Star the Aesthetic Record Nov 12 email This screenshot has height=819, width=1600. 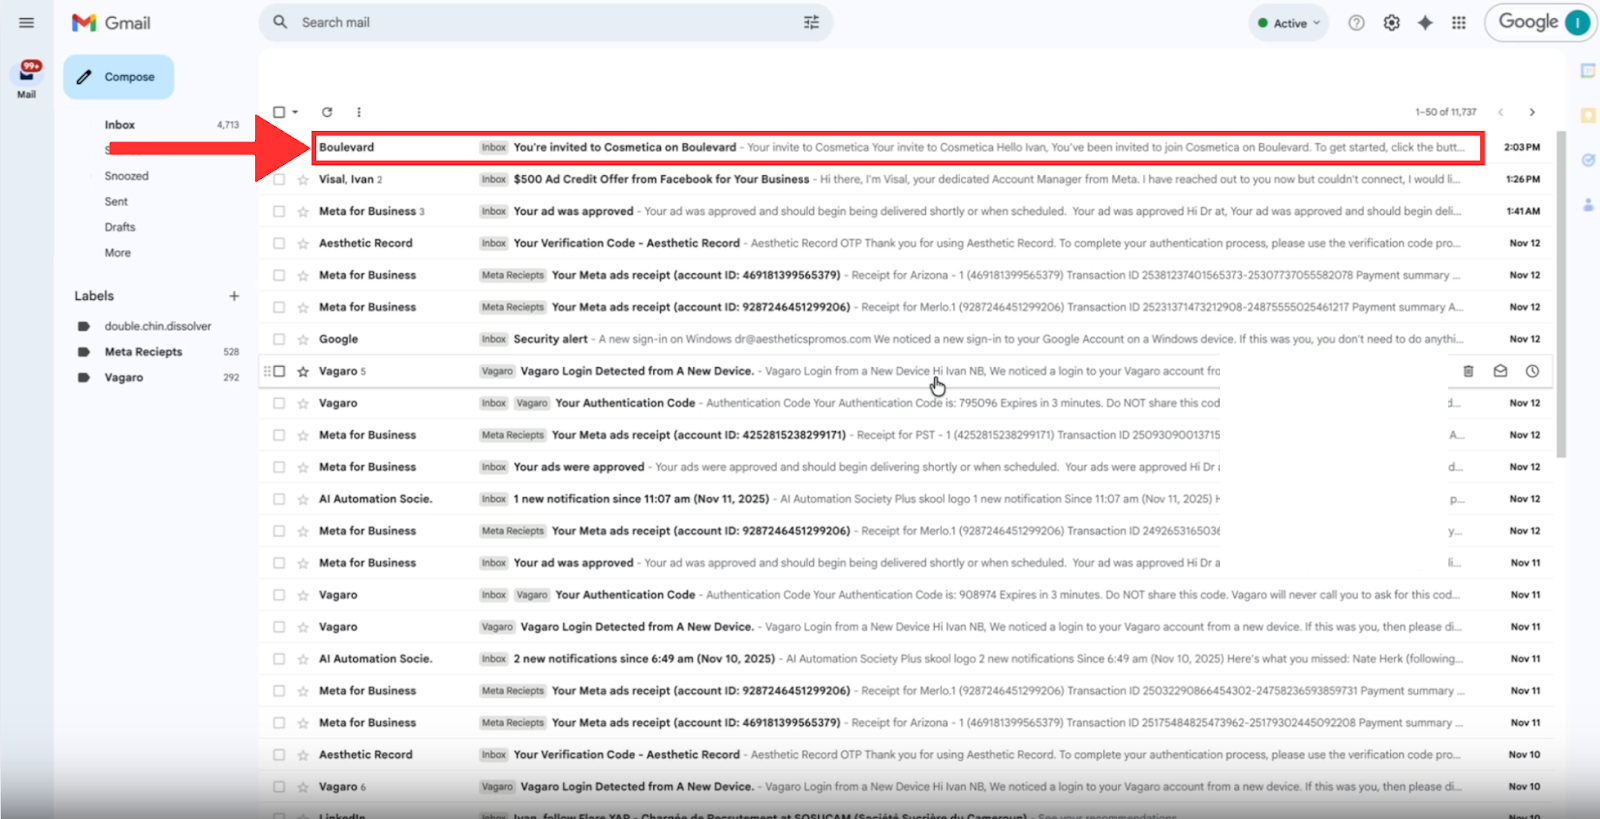(303, 244)
